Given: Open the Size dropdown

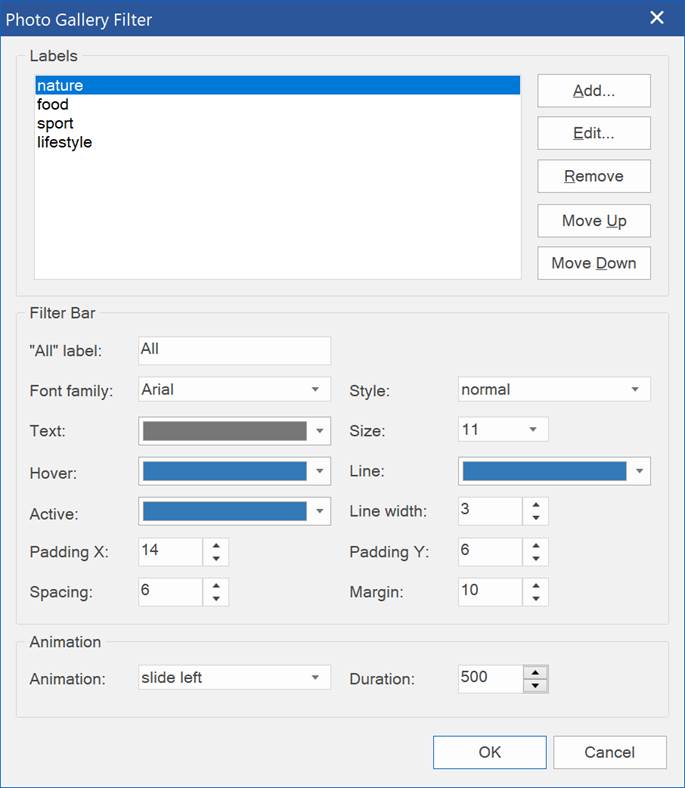Looking at the screenshot, I should [503, 430].
